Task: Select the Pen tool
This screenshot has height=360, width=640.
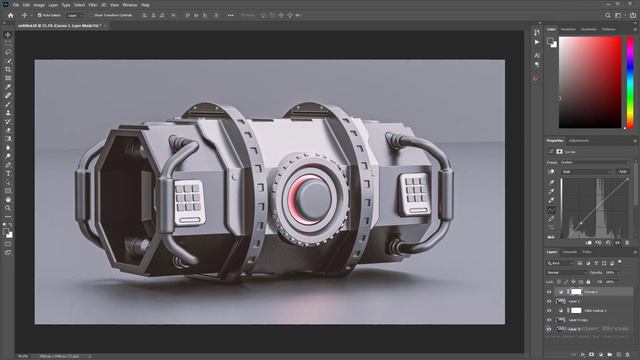Action: click(8, 165)
